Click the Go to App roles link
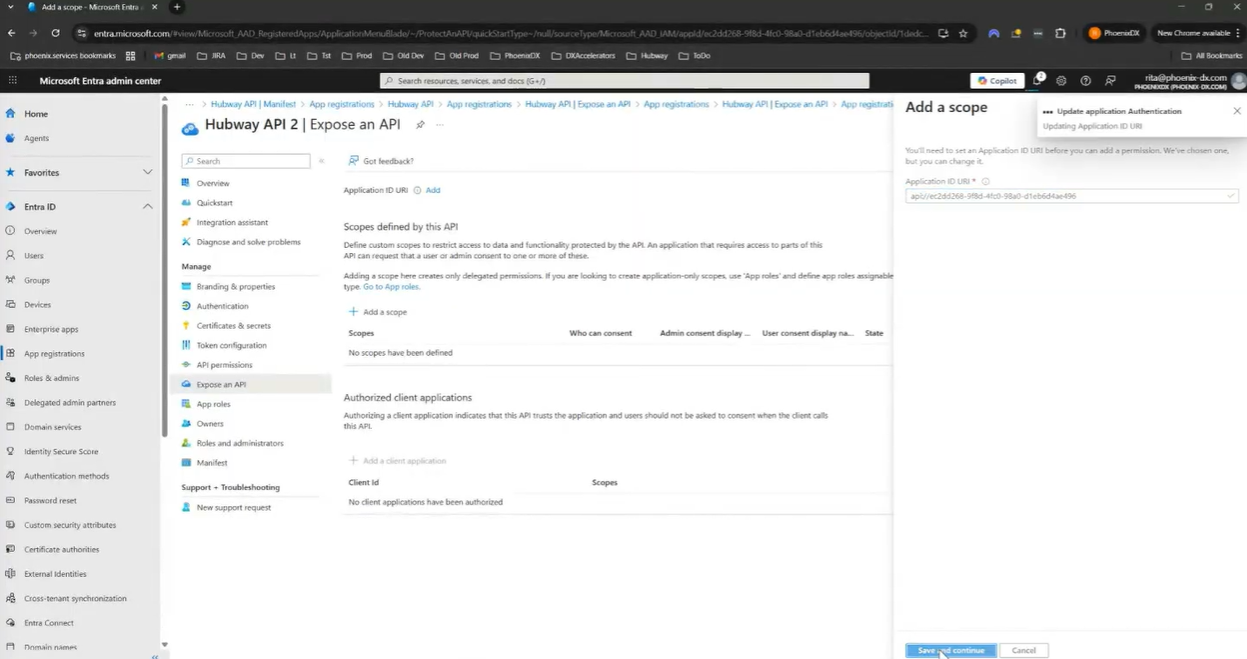The width and height of the screenshot is (1247, 659). coord(391,287)
